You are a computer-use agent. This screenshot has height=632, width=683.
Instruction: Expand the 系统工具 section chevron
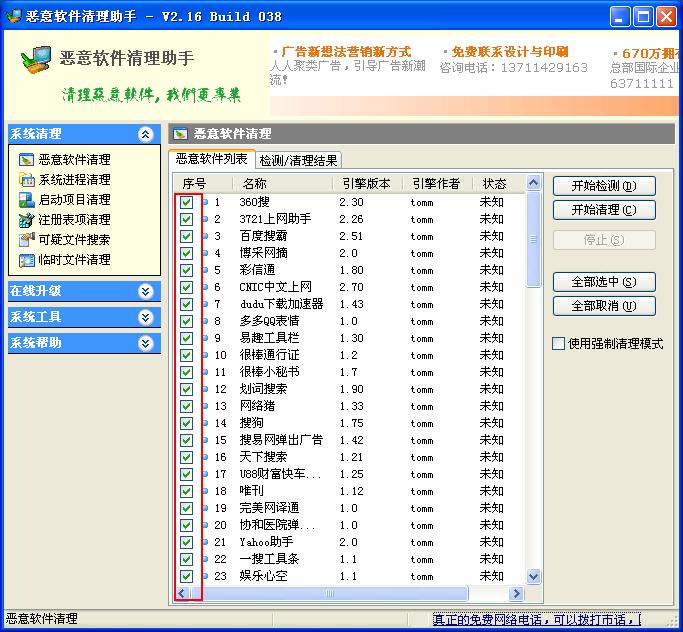click(145, 317)
